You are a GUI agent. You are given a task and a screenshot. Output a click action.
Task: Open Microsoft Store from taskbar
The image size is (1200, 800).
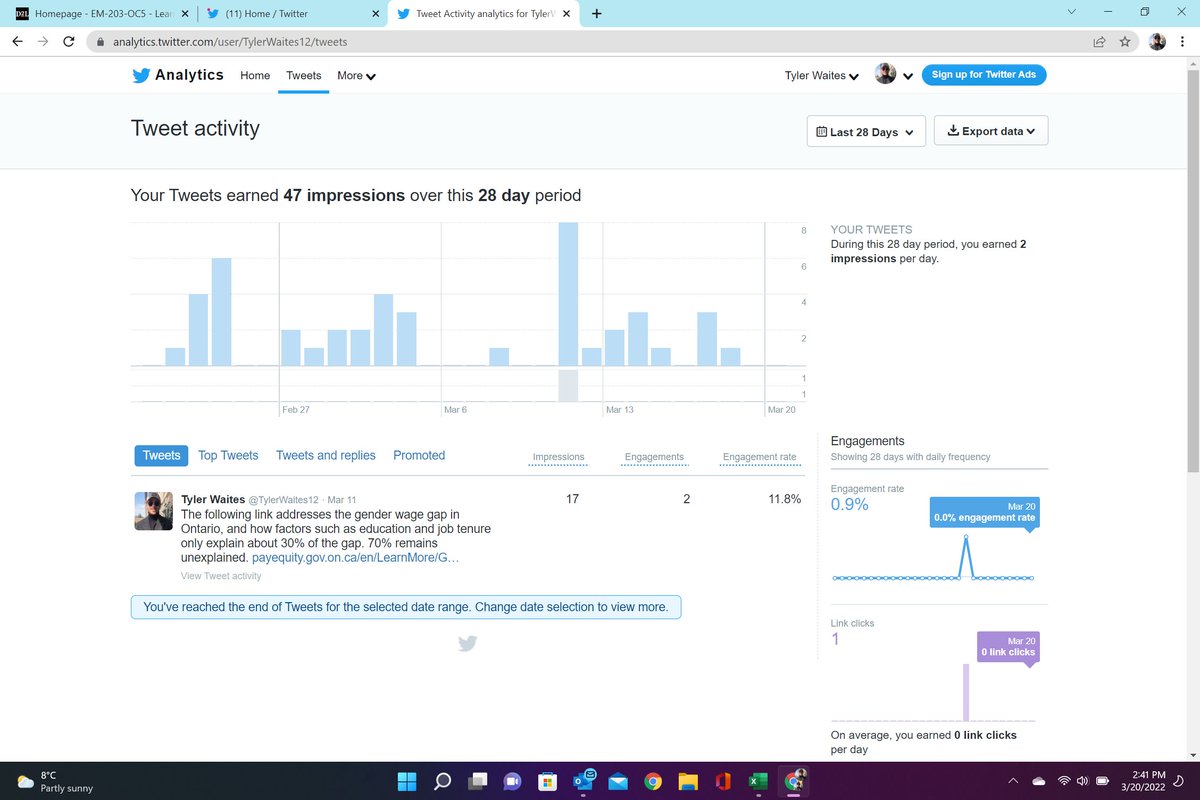[547, 781]
